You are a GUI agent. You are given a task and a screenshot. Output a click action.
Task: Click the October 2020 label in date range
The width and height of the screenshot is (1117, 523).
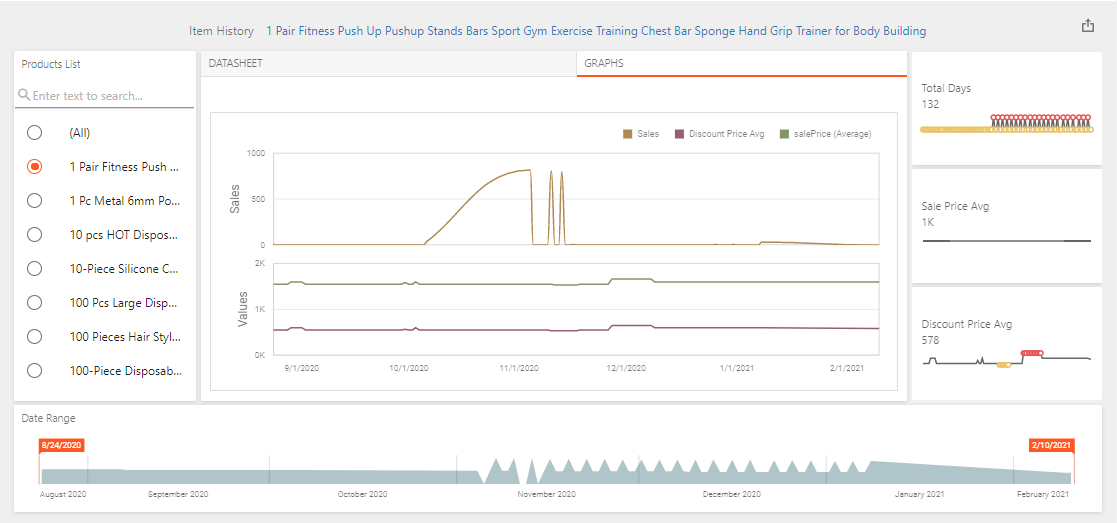click(363, 494)
